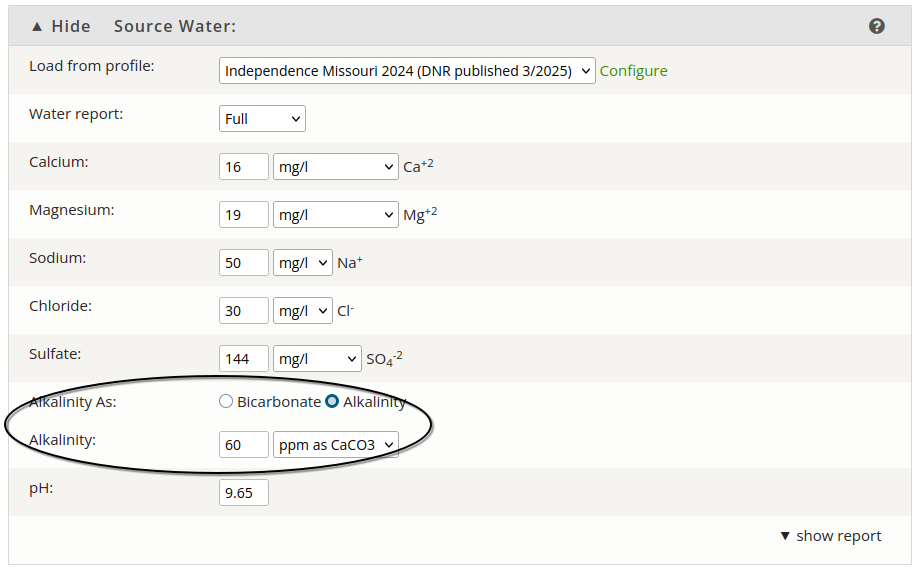The height and width of the screenshot is (571, 919).
Task: Open the Magnesium unit dropdown
Action: 336,215
